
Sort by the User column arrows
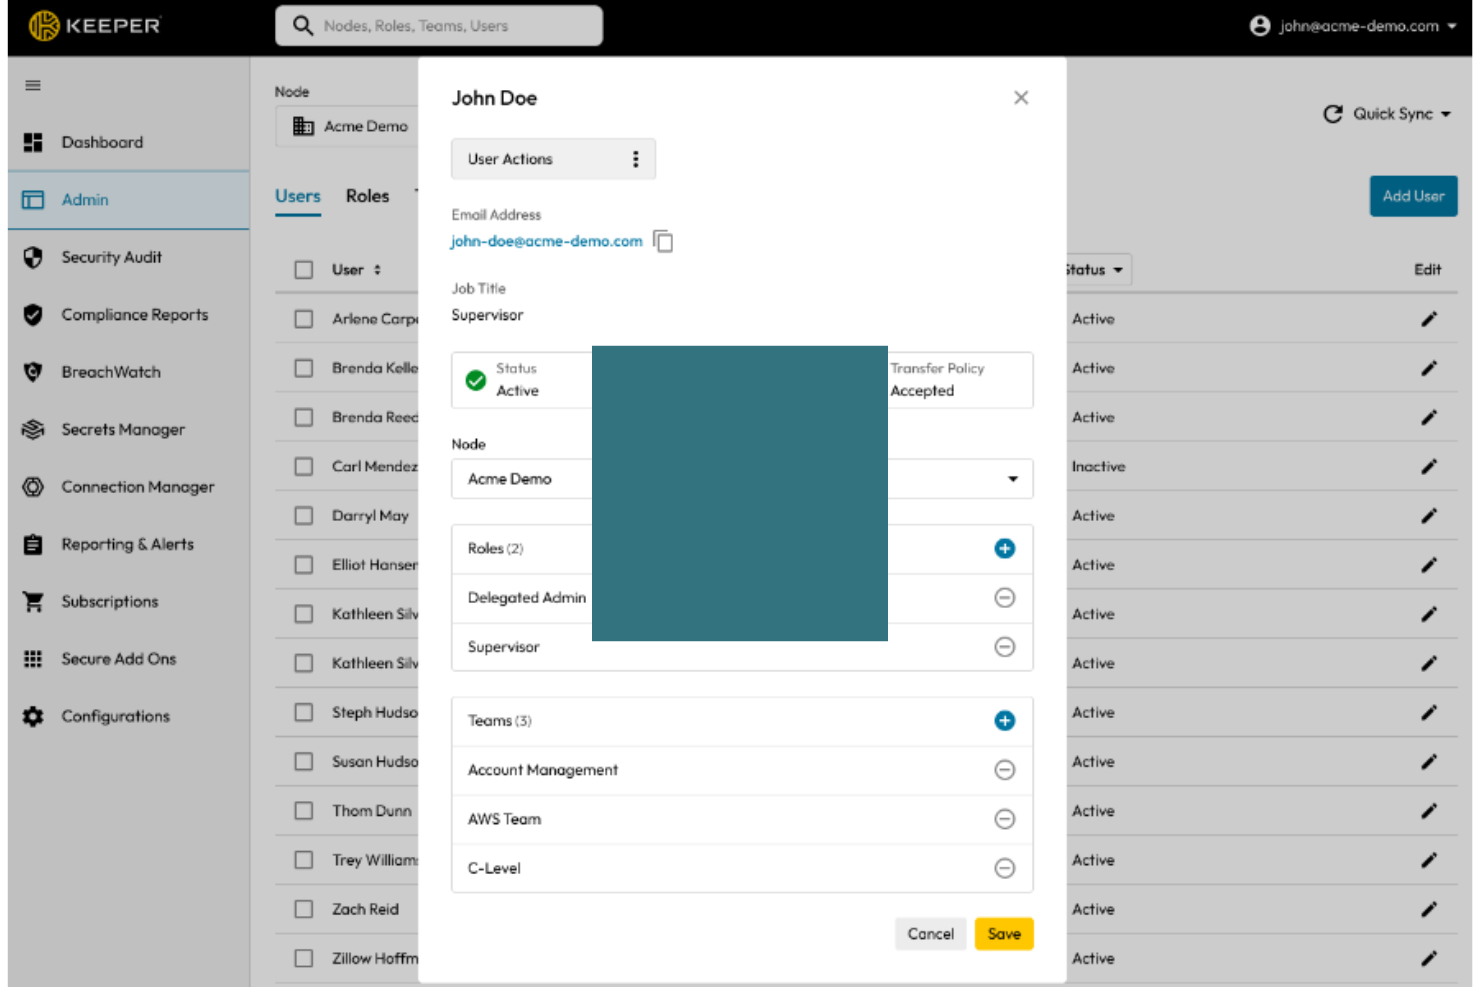point(377,270)
